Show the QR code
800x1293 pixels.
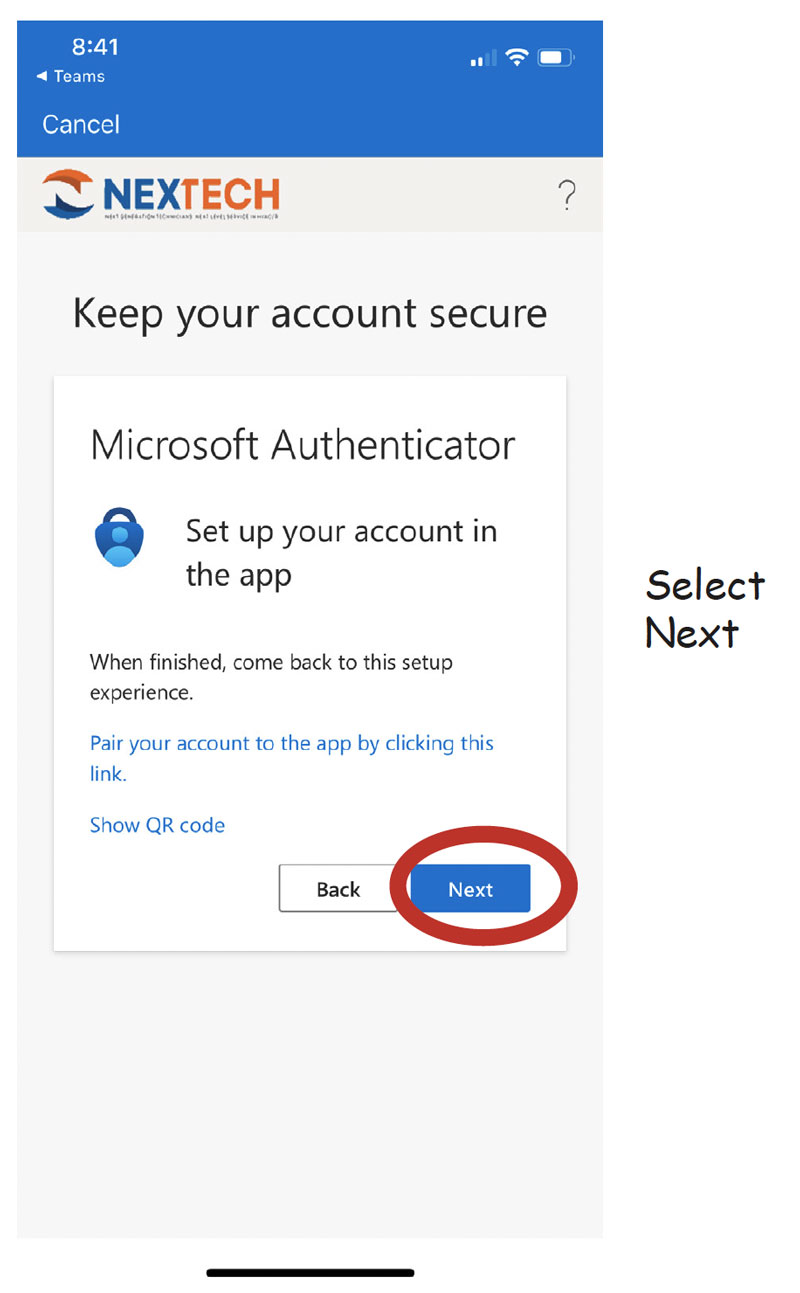pyautogui.click(x=157, y=825)
